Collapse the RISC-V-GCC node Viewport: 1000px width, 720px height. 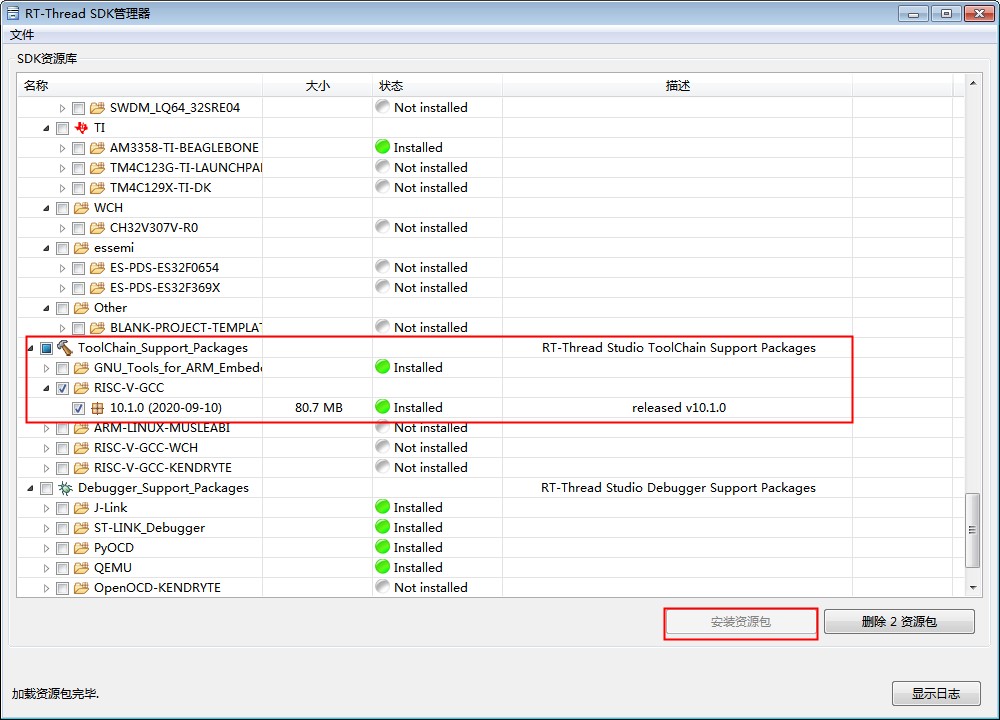46,388
